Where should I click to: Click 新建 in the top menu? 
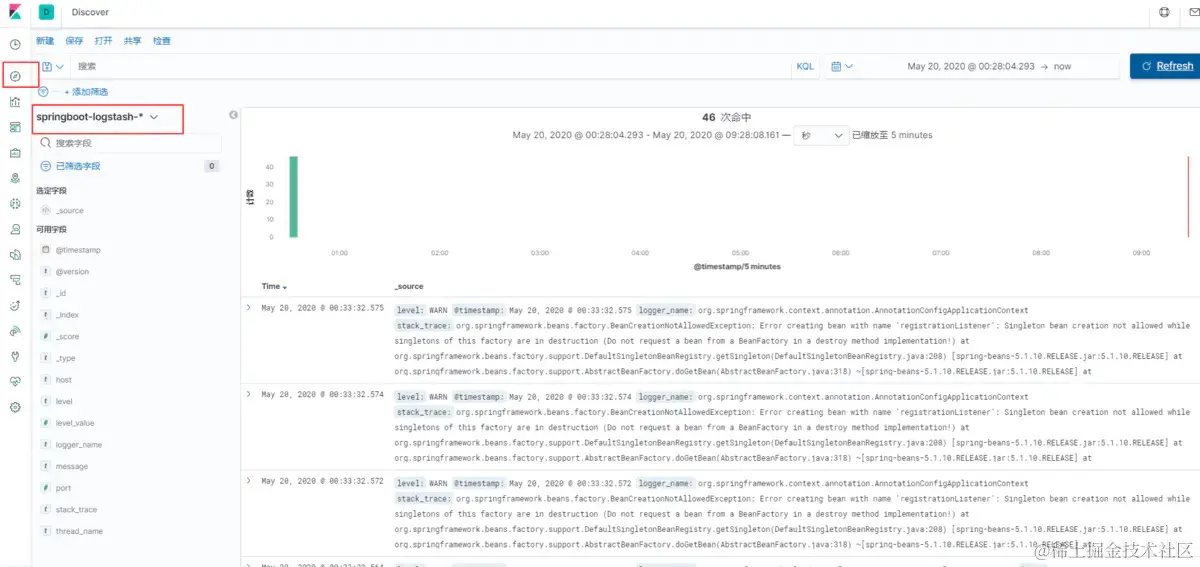pyautogui.click(x=45, y=41)
